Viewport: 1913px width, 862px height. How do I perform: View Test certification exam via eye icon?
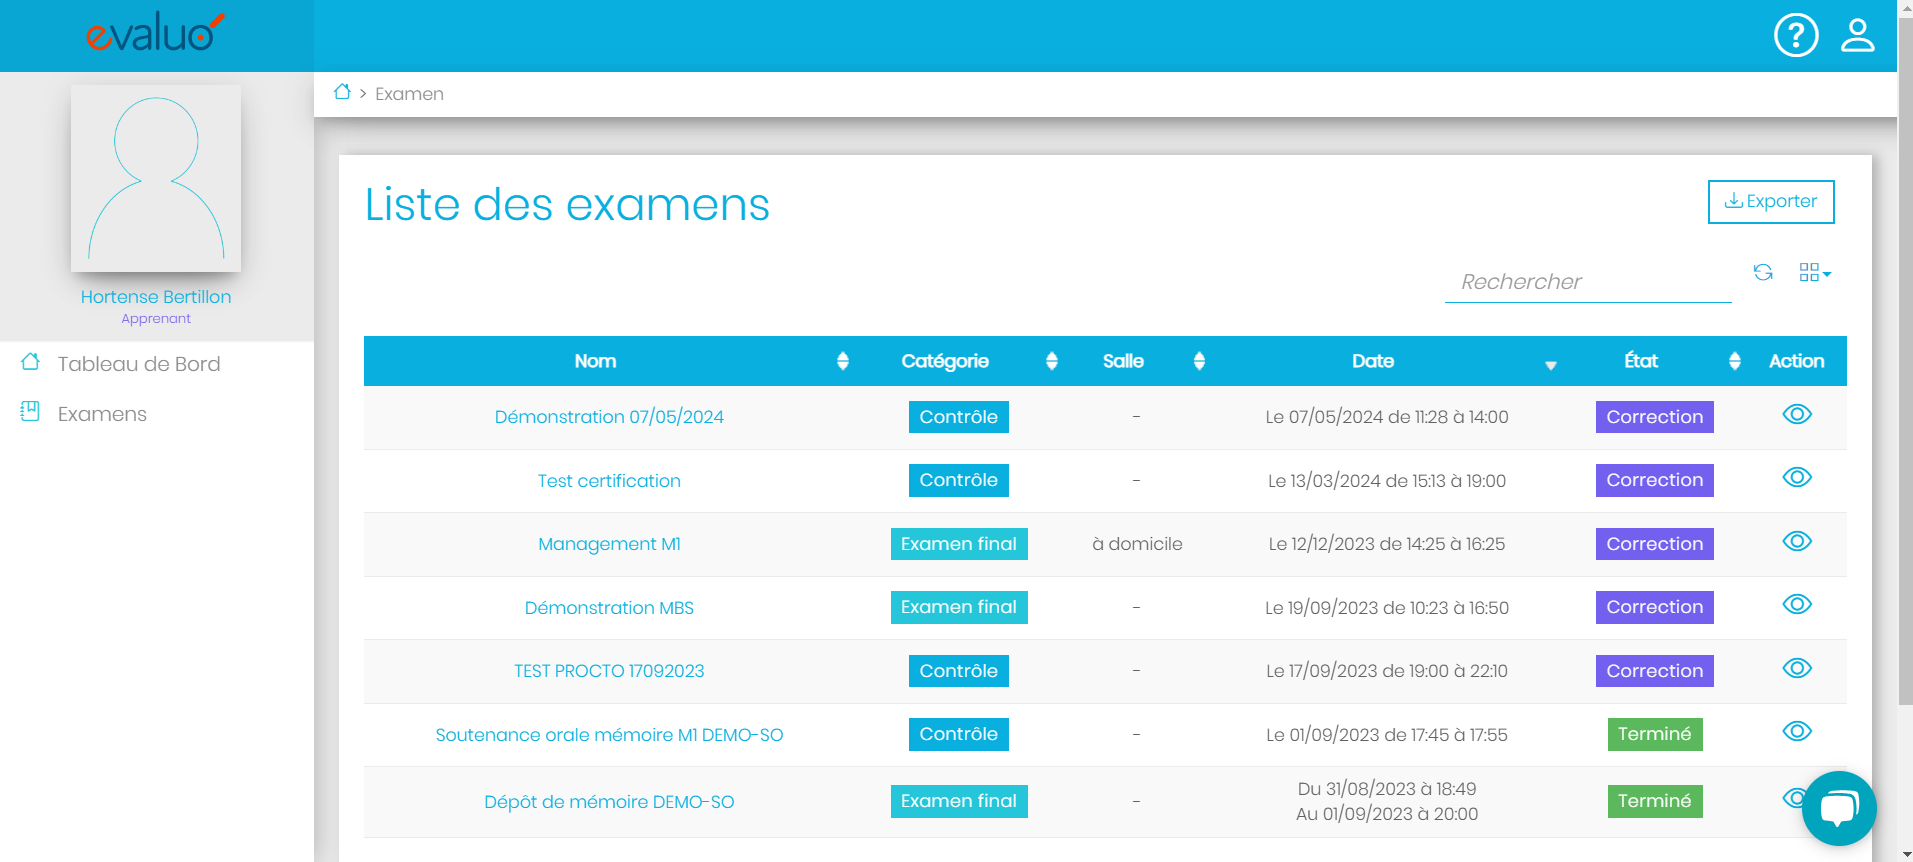point(1796,478)
